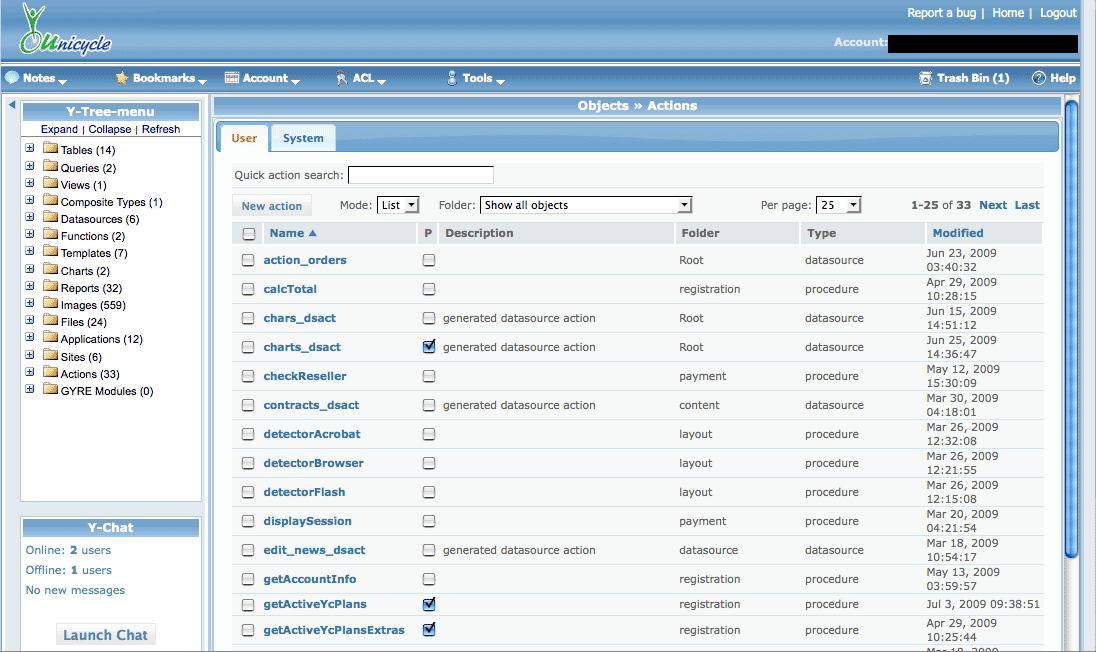Viewport: 1096px width, 652px height.
Task: Click the ACL keys icon
Action: 342,78
